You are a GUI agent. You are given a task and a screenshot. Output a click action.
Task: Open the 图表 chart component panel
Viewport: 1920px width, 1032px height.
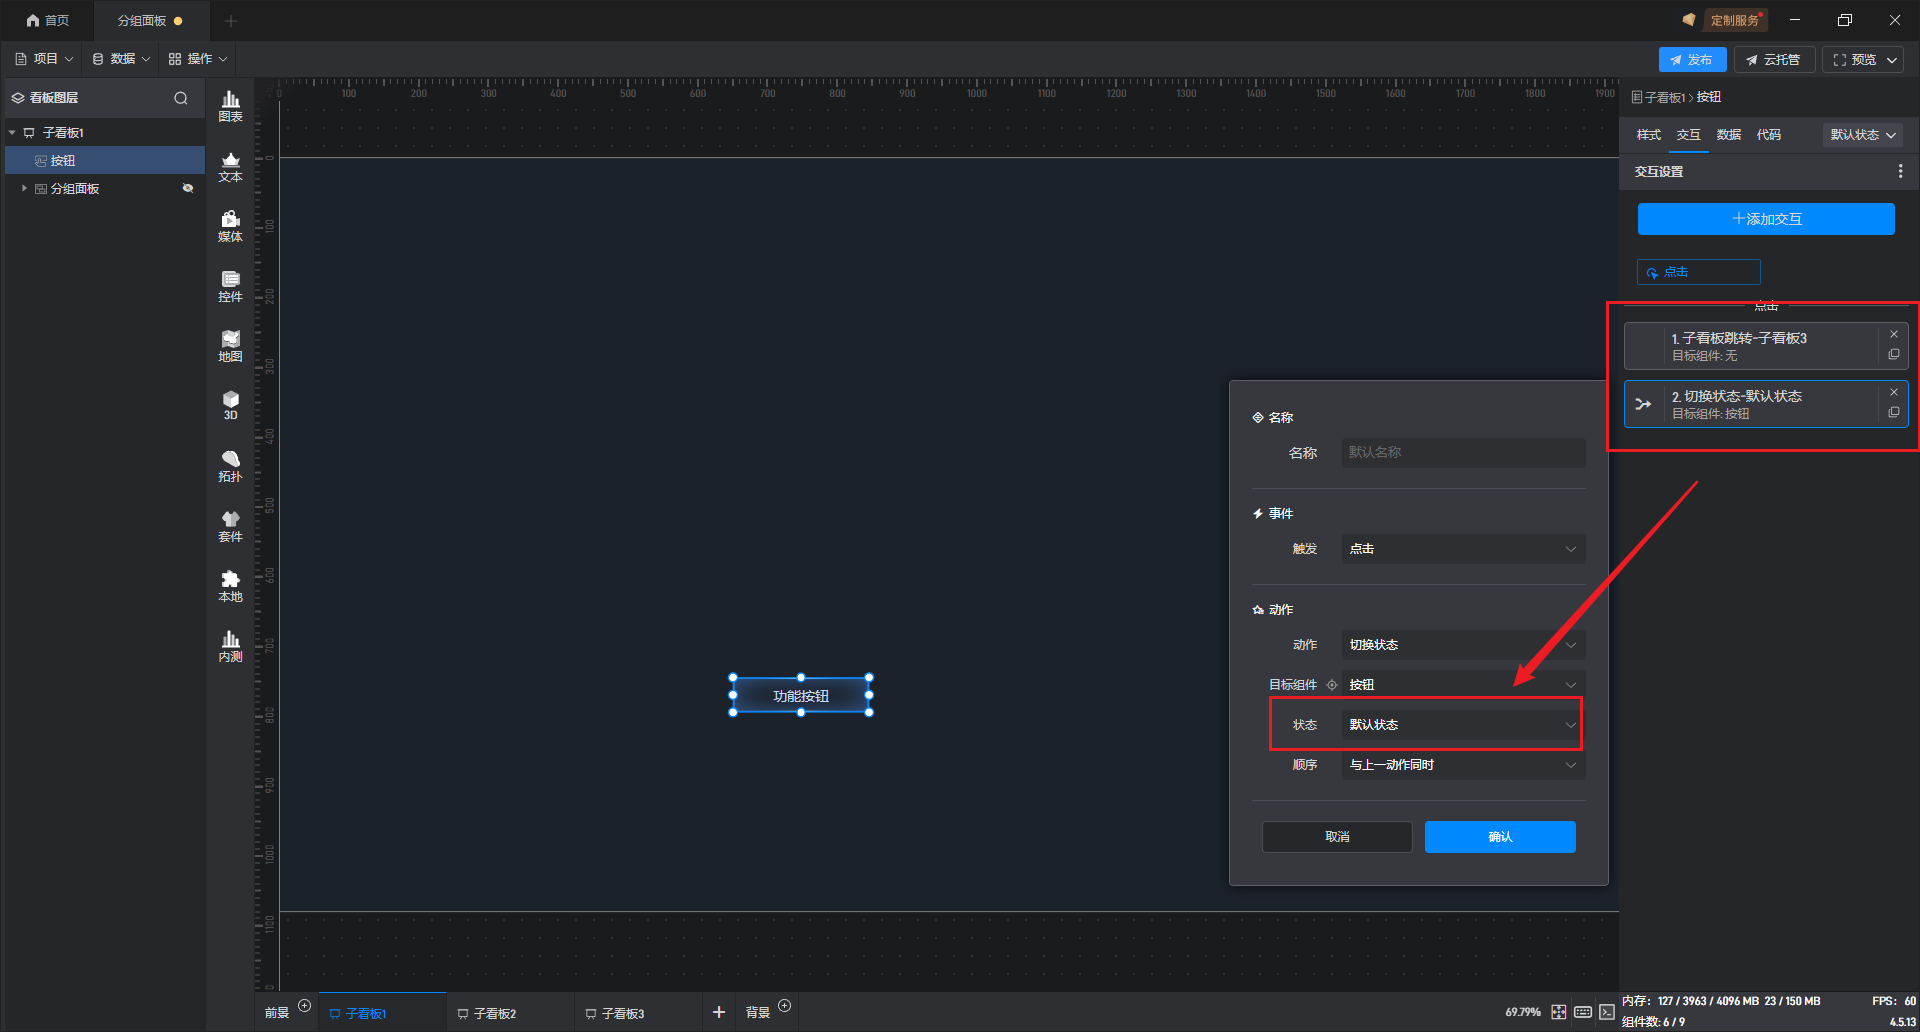(230, 105)
